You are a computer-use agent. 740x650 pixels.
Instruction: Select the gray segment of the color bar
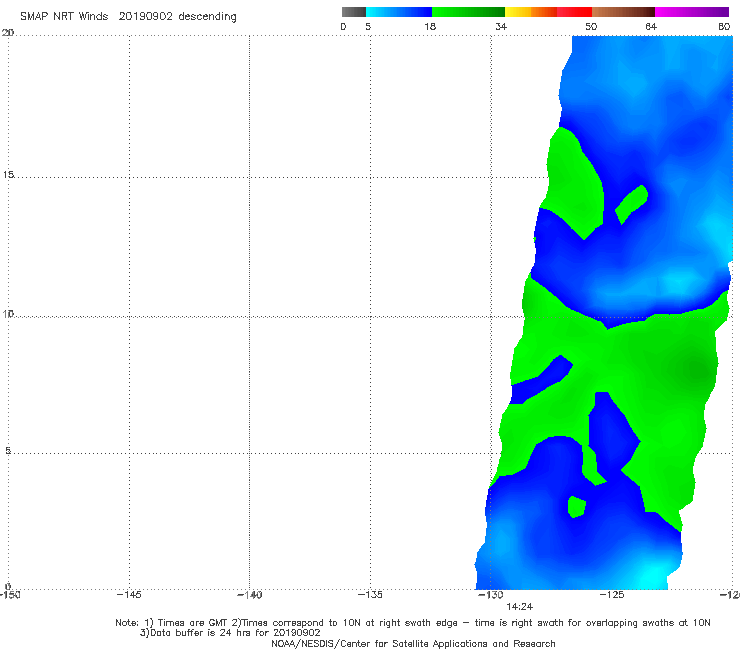click(353, 12)
